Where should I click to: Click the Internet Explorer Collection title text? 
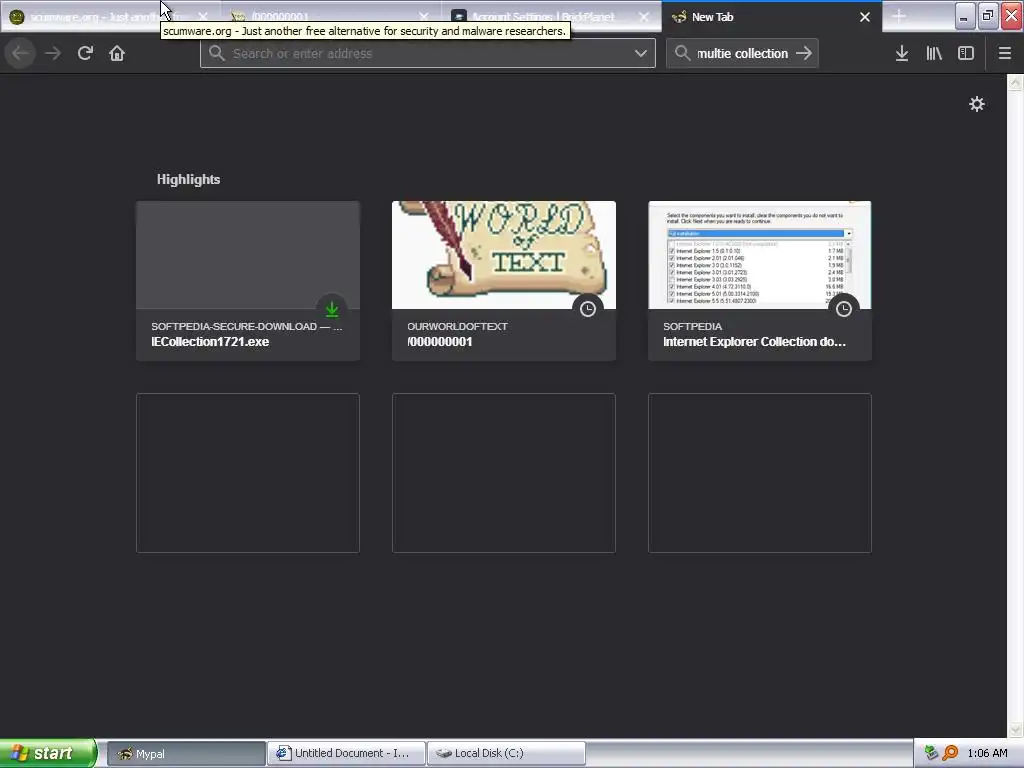pyautogui.click(x=754, y=342)
